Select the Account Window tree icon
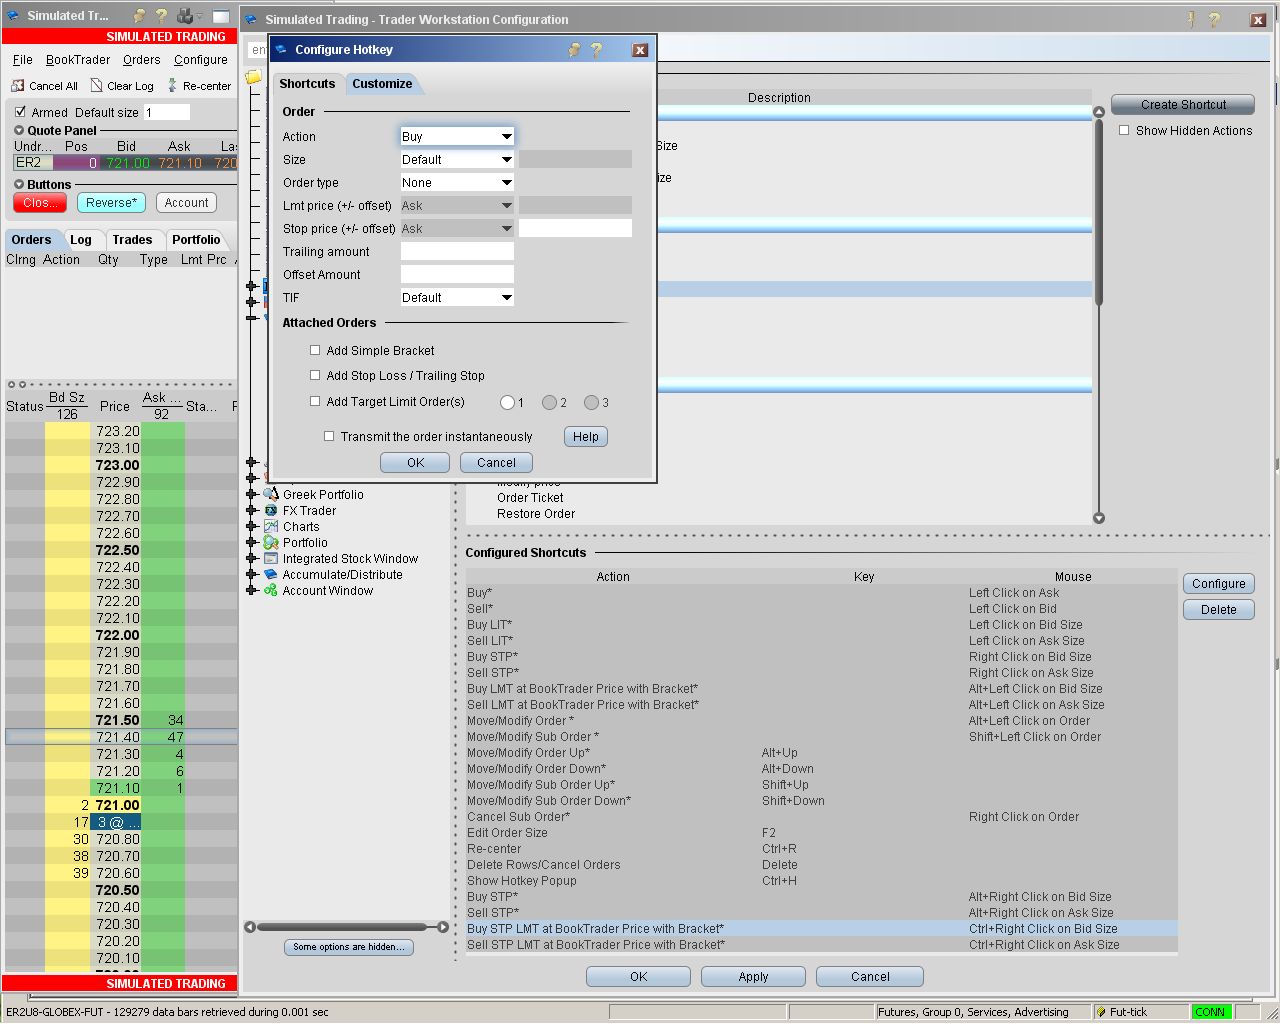The image size is (1280, 1024). point(271,591)
